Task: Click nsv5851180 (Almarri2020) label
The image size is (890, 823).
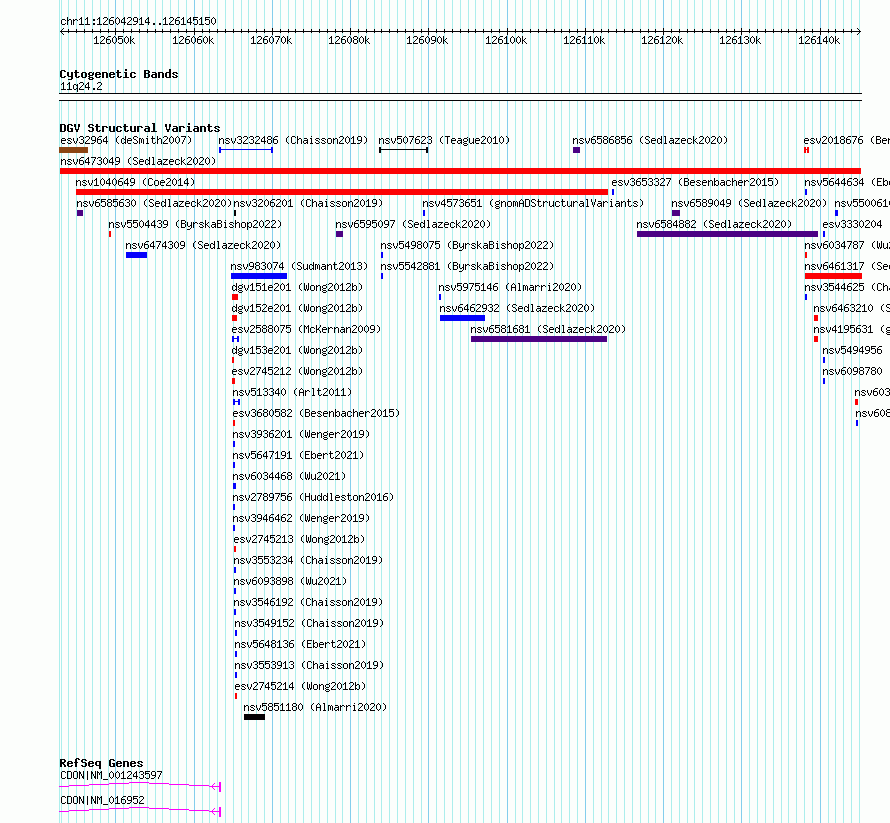Action: 315,707
